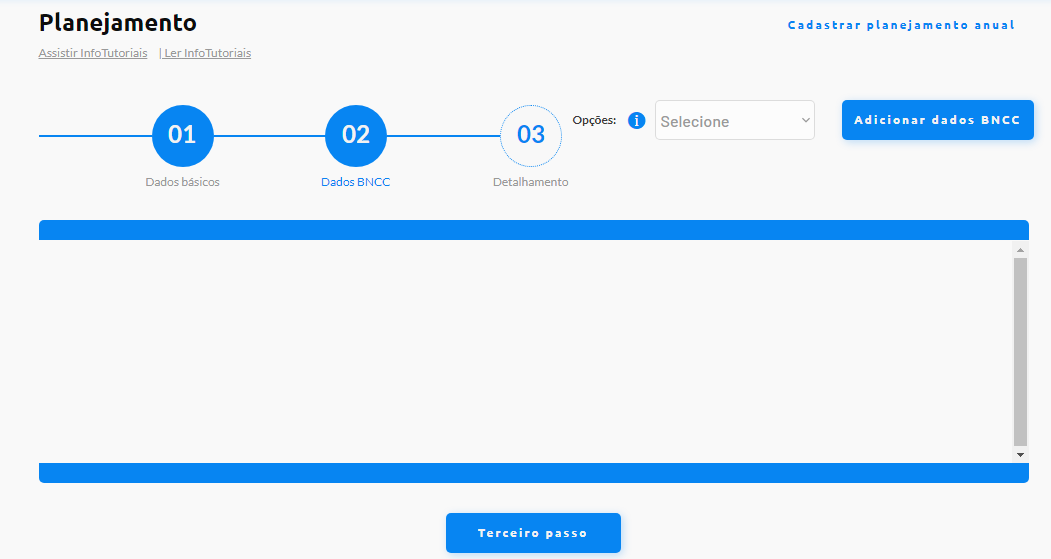Go to step 03 Detalhamento
This screenshot has width=1051, height=559.
pyautogui.click(x=531, y=135)
